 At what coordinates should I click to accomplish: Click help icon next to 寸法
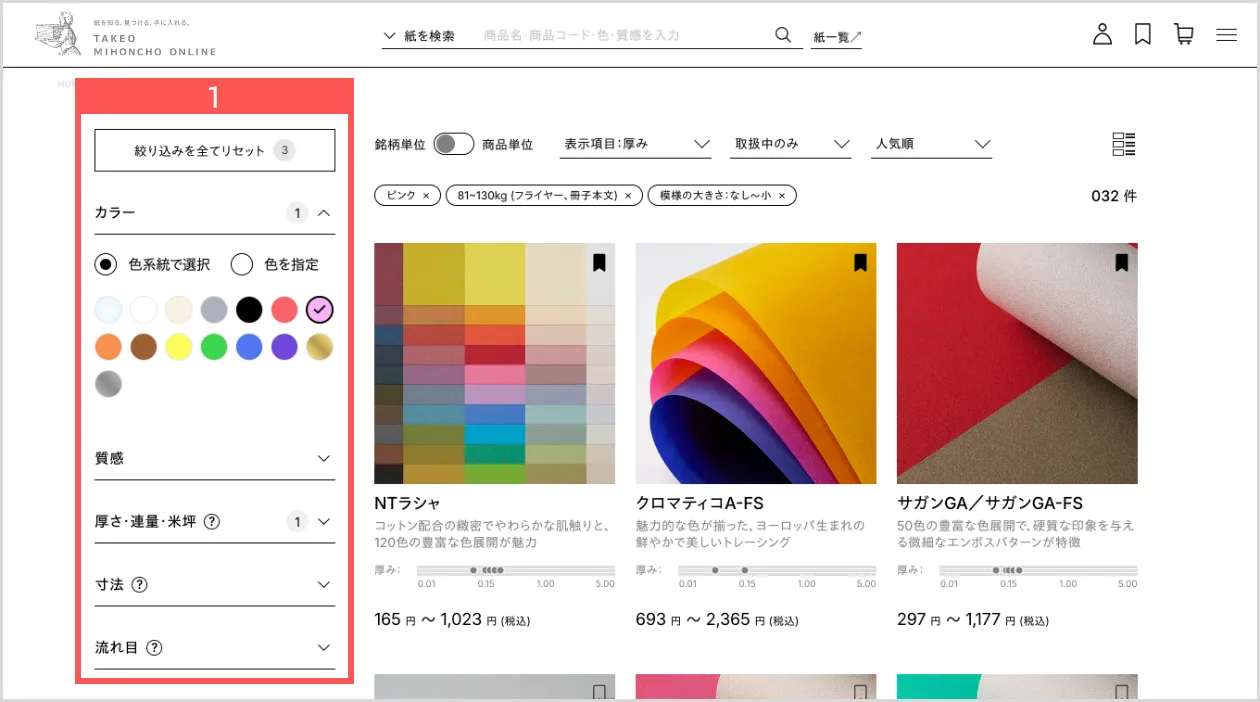[140, 584]
